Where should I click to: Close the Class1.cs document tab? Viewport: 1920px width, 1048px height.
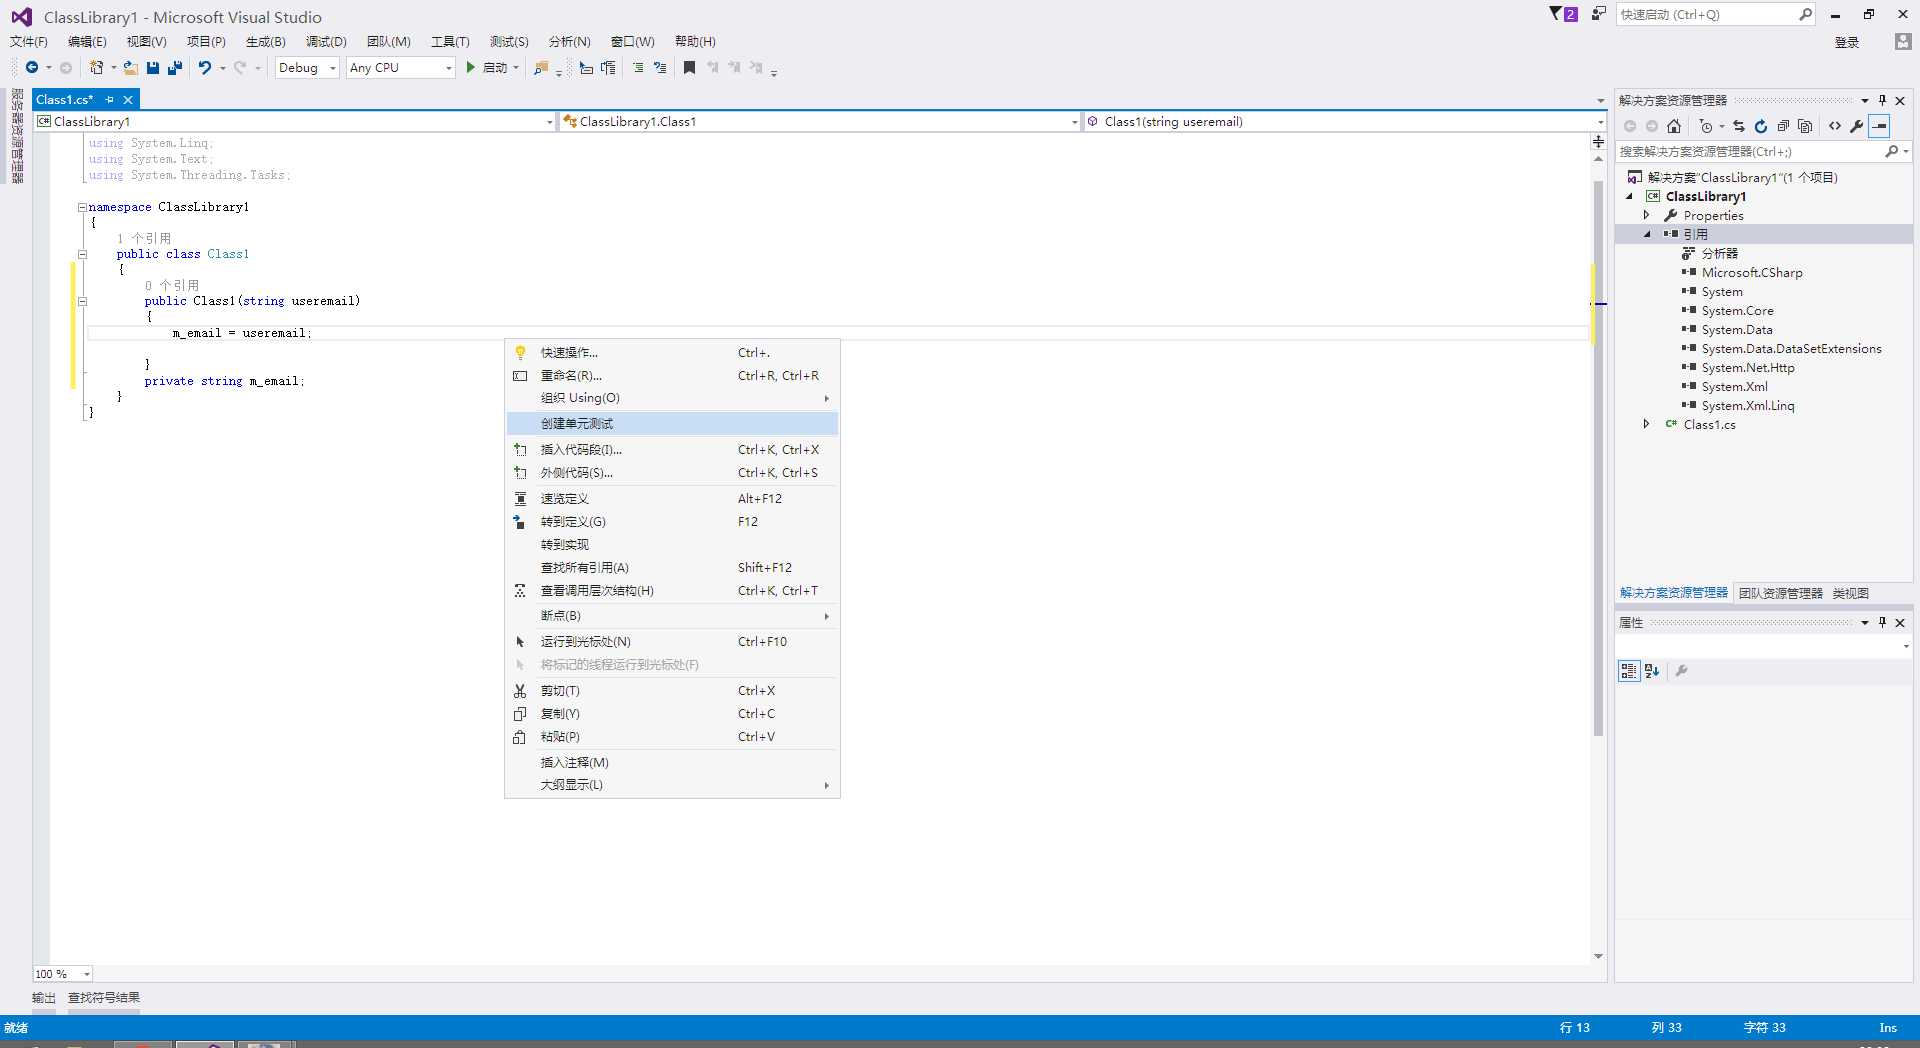(128, 100)
